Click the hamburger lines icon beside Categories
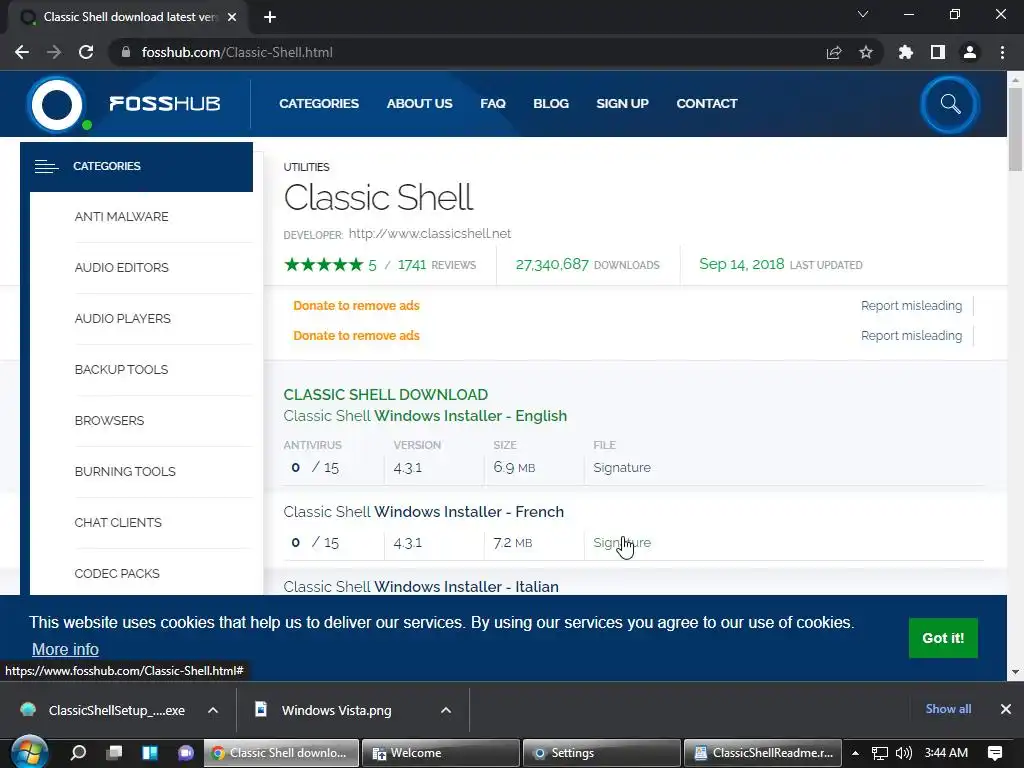This screenshot has height=768, width=1024. tap(46, 167)
